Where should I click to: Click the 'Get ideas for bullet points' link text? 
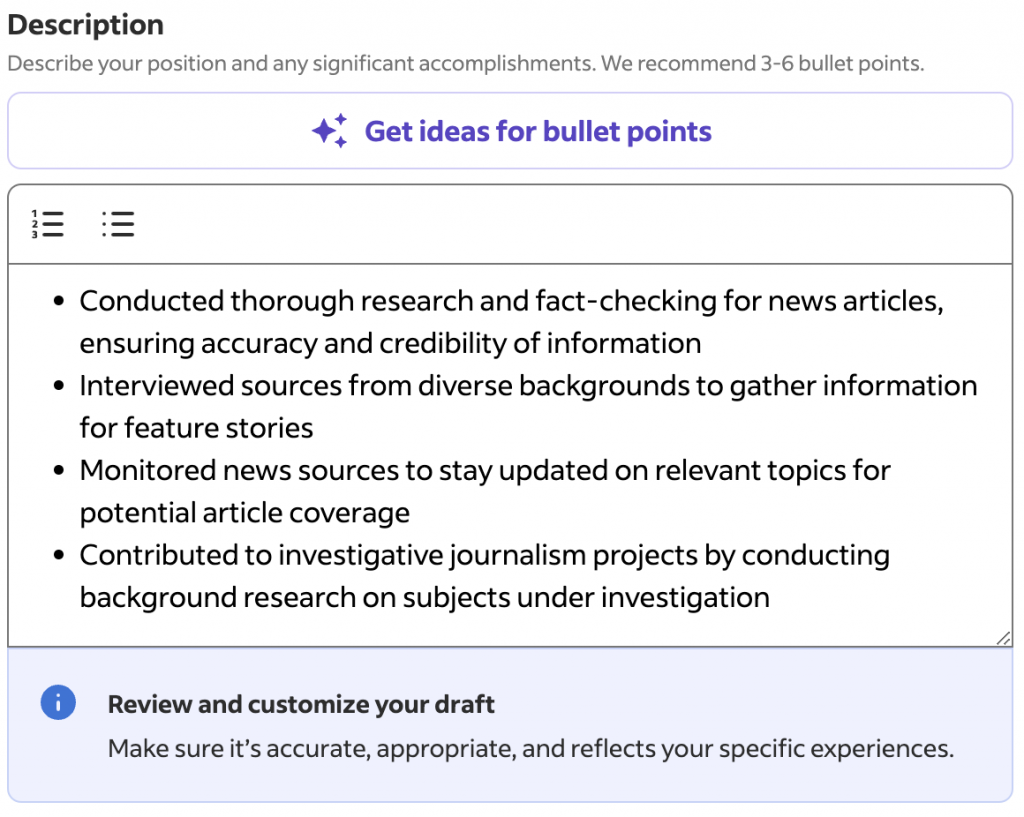tap(539, 131)
